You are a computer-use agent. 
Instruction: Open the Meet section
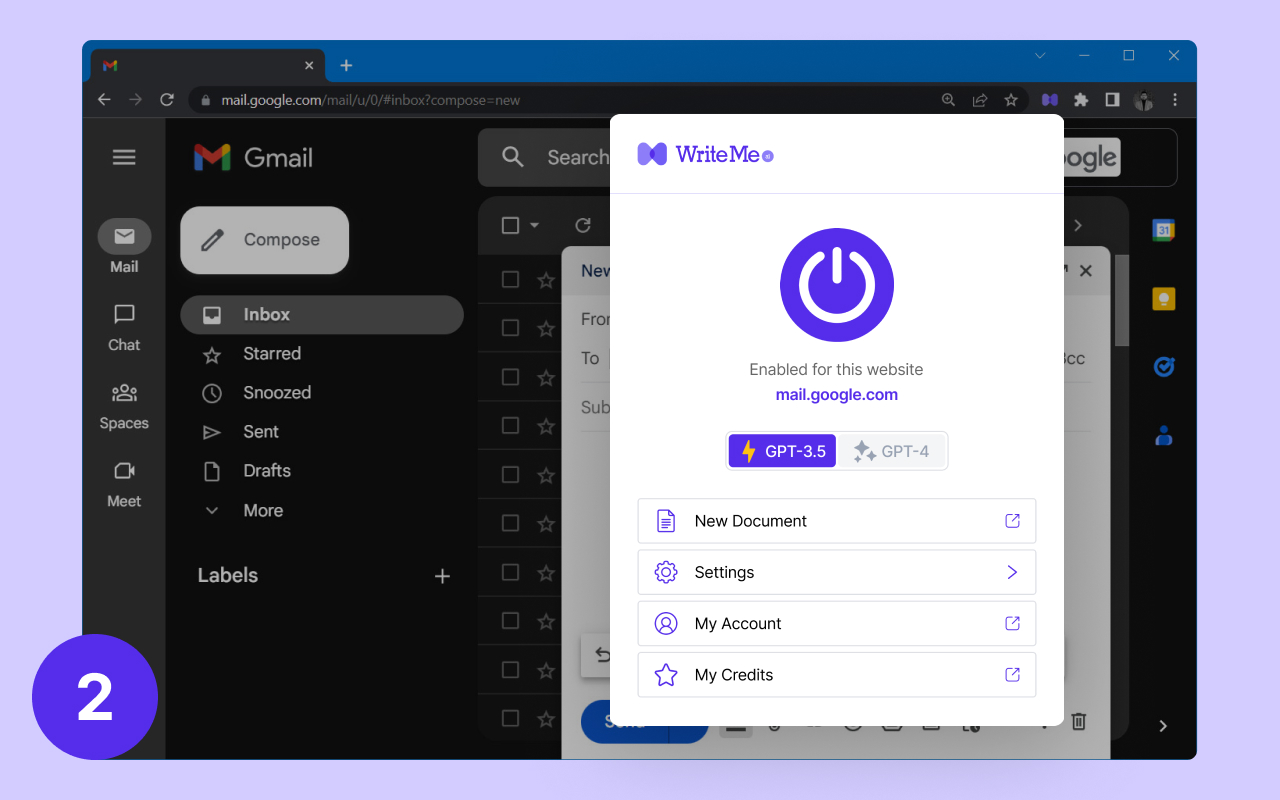pyautogui.click(x=124, y=484)
